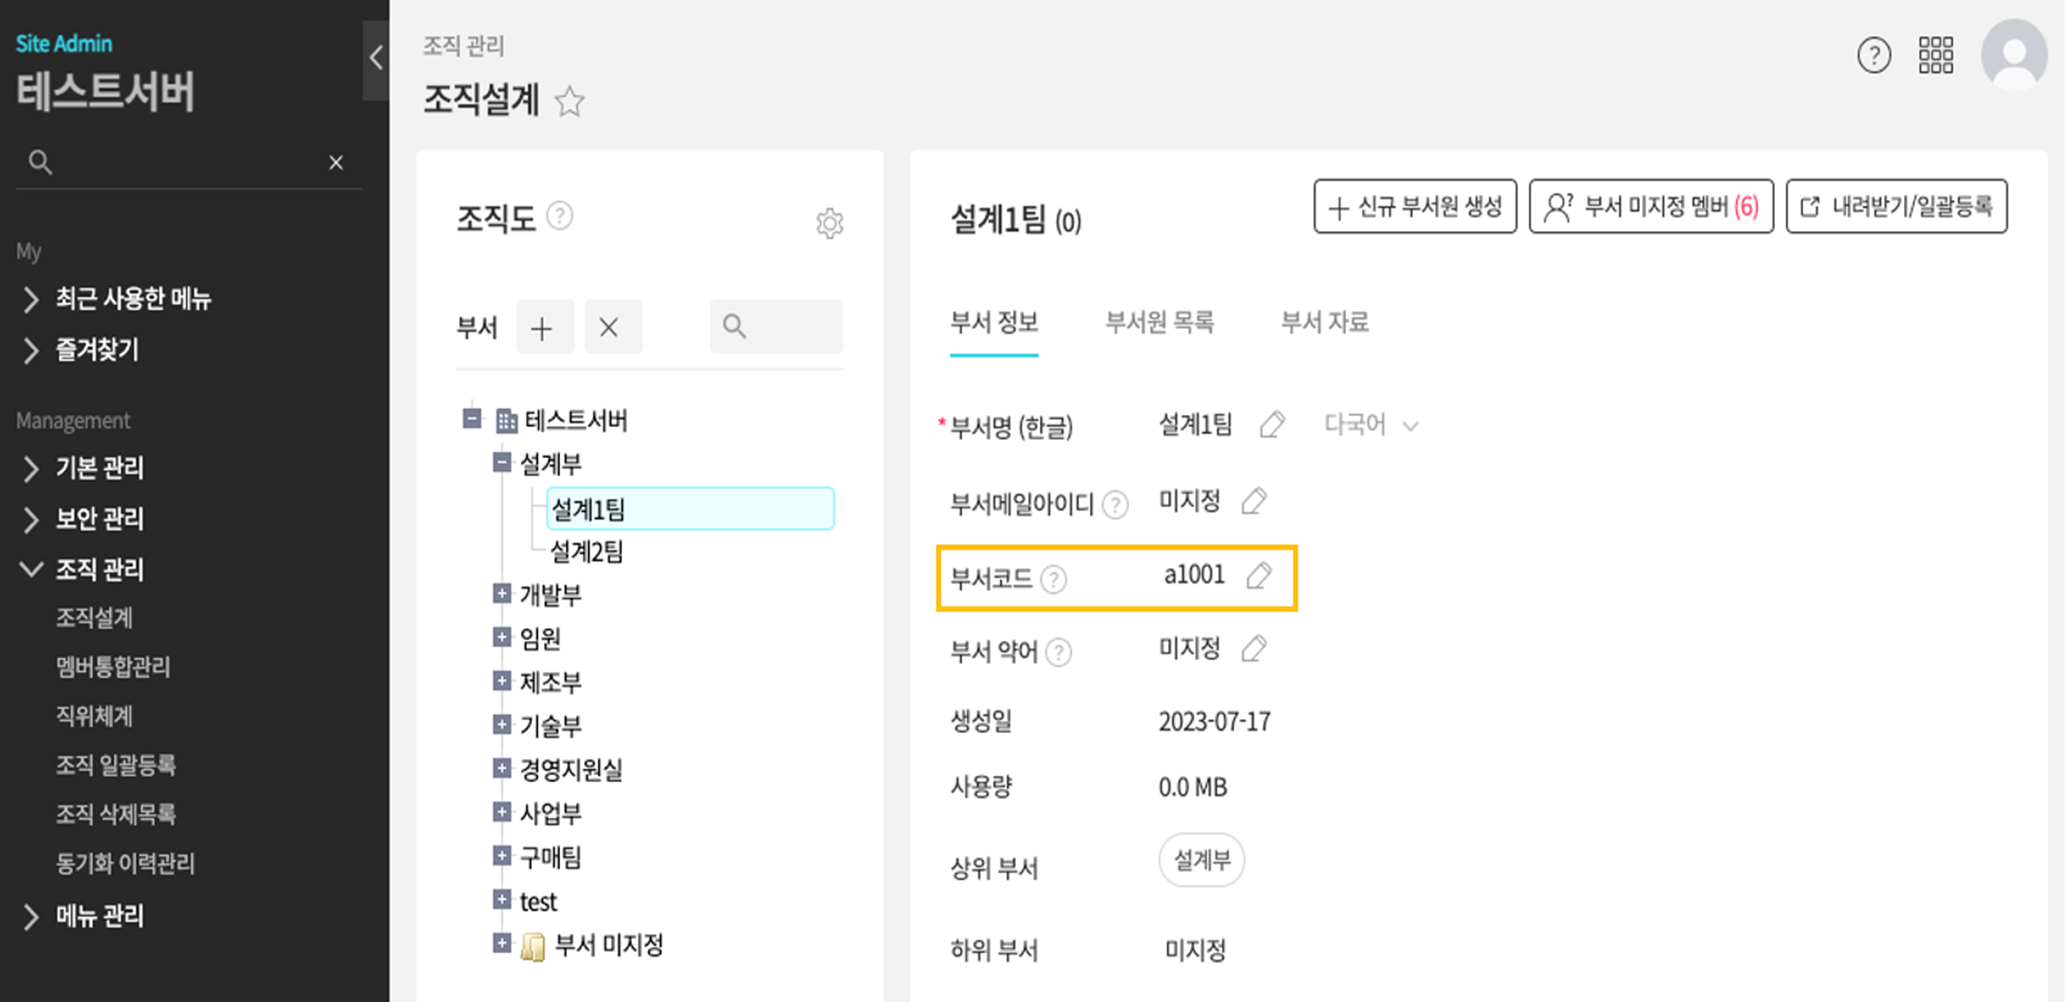Switch to the 부서 자료 tab

(x=1324, y=322)
